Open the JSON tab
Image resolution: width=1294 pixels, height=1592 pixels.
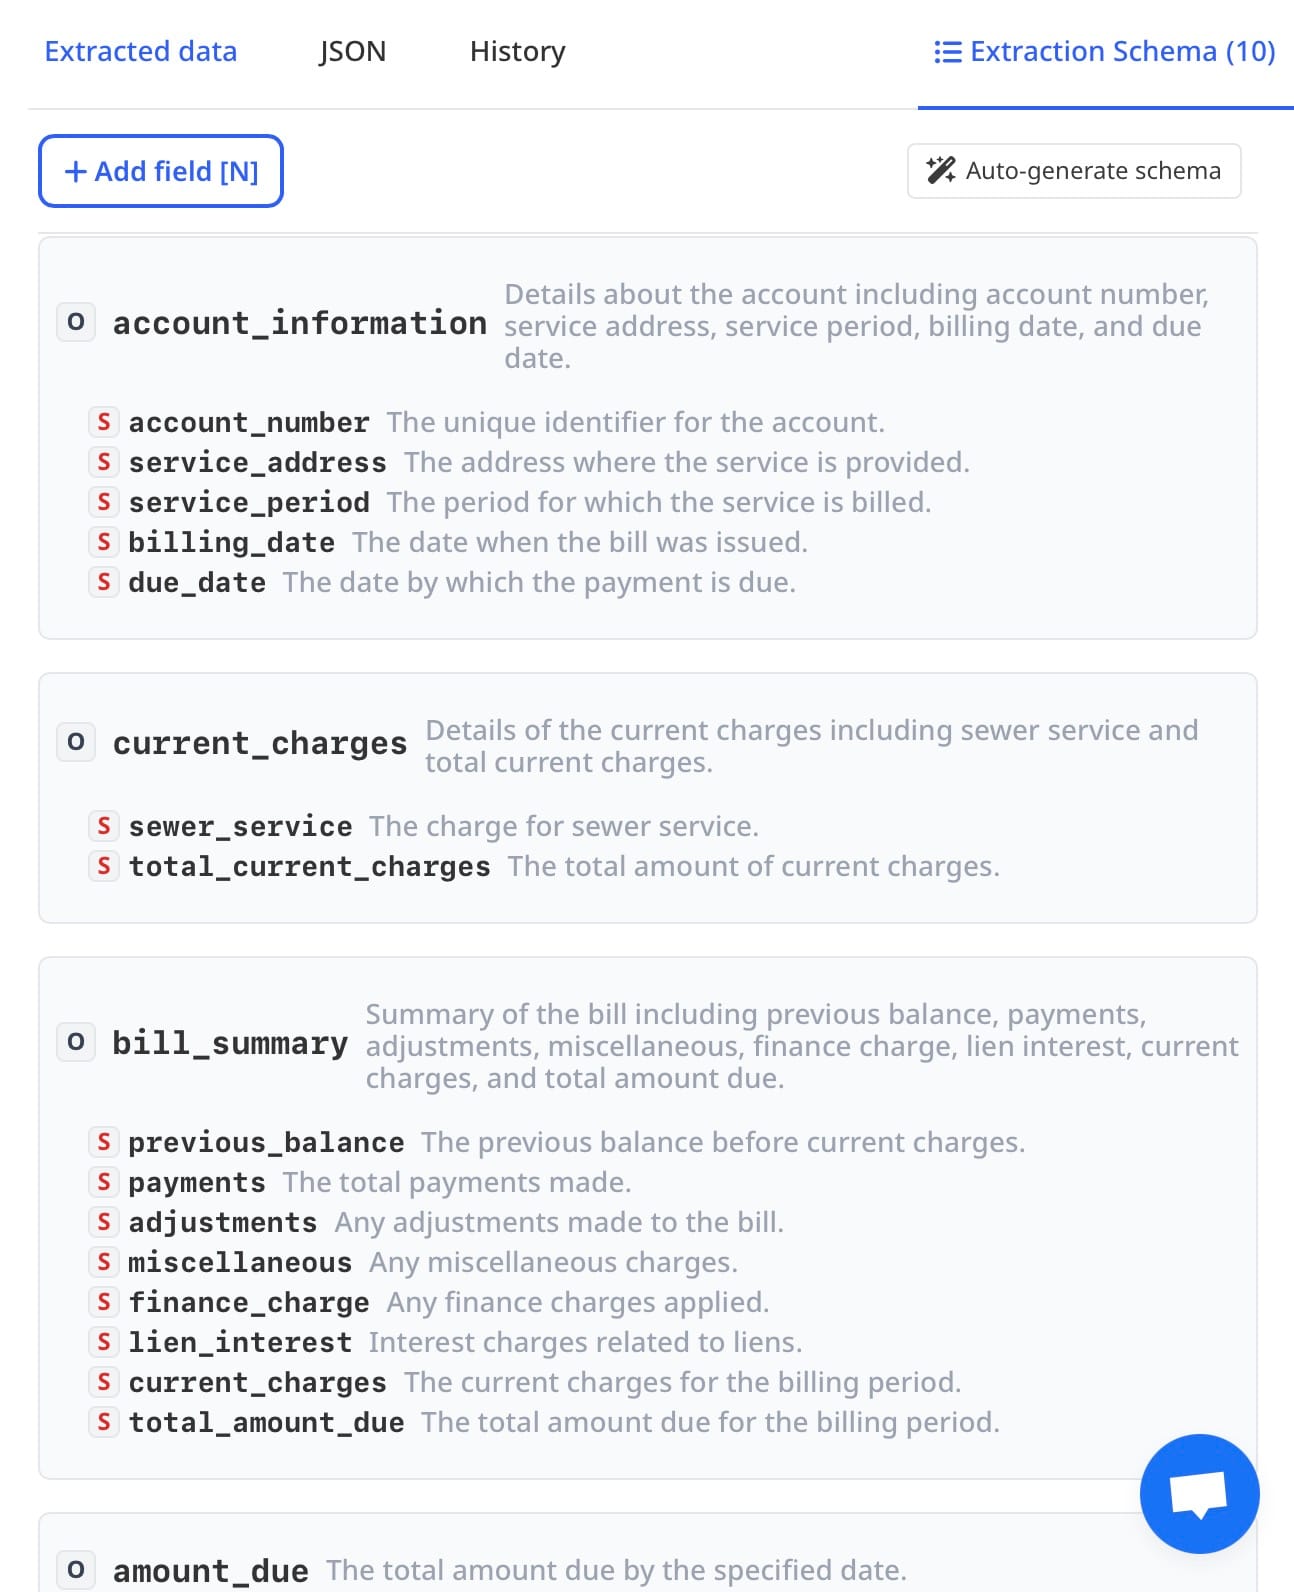(x=353, y=51)
